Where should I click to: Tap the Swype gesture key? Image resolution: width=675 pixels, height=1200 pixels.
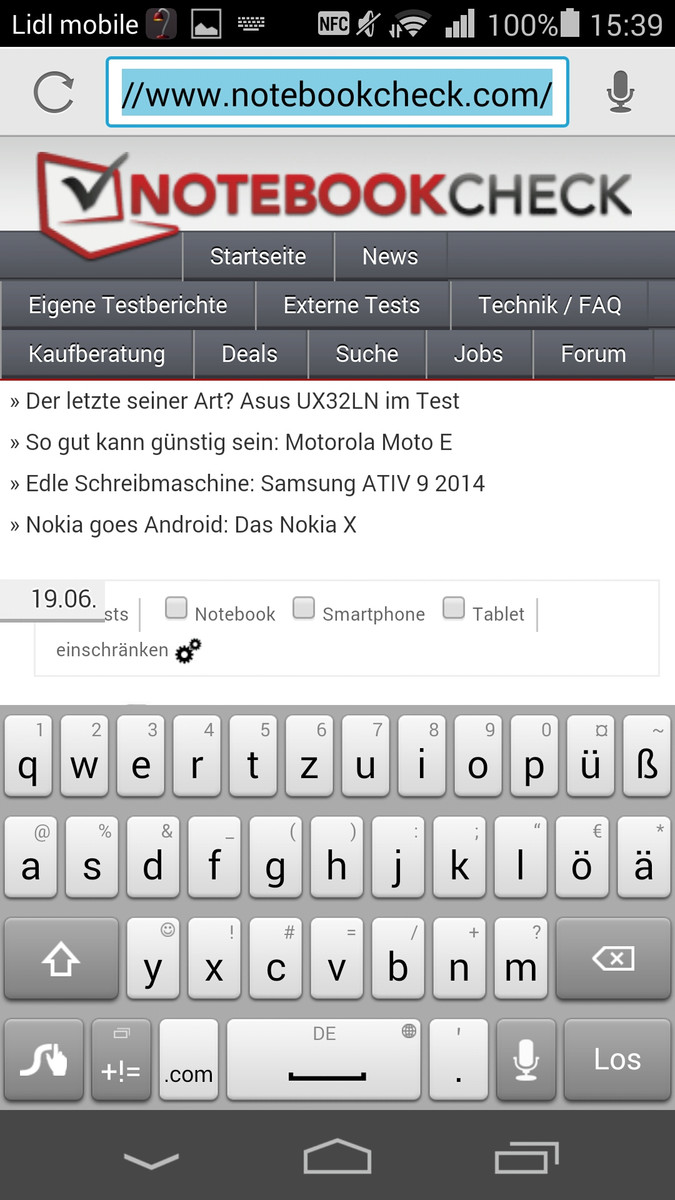[x=43, y=1060]
